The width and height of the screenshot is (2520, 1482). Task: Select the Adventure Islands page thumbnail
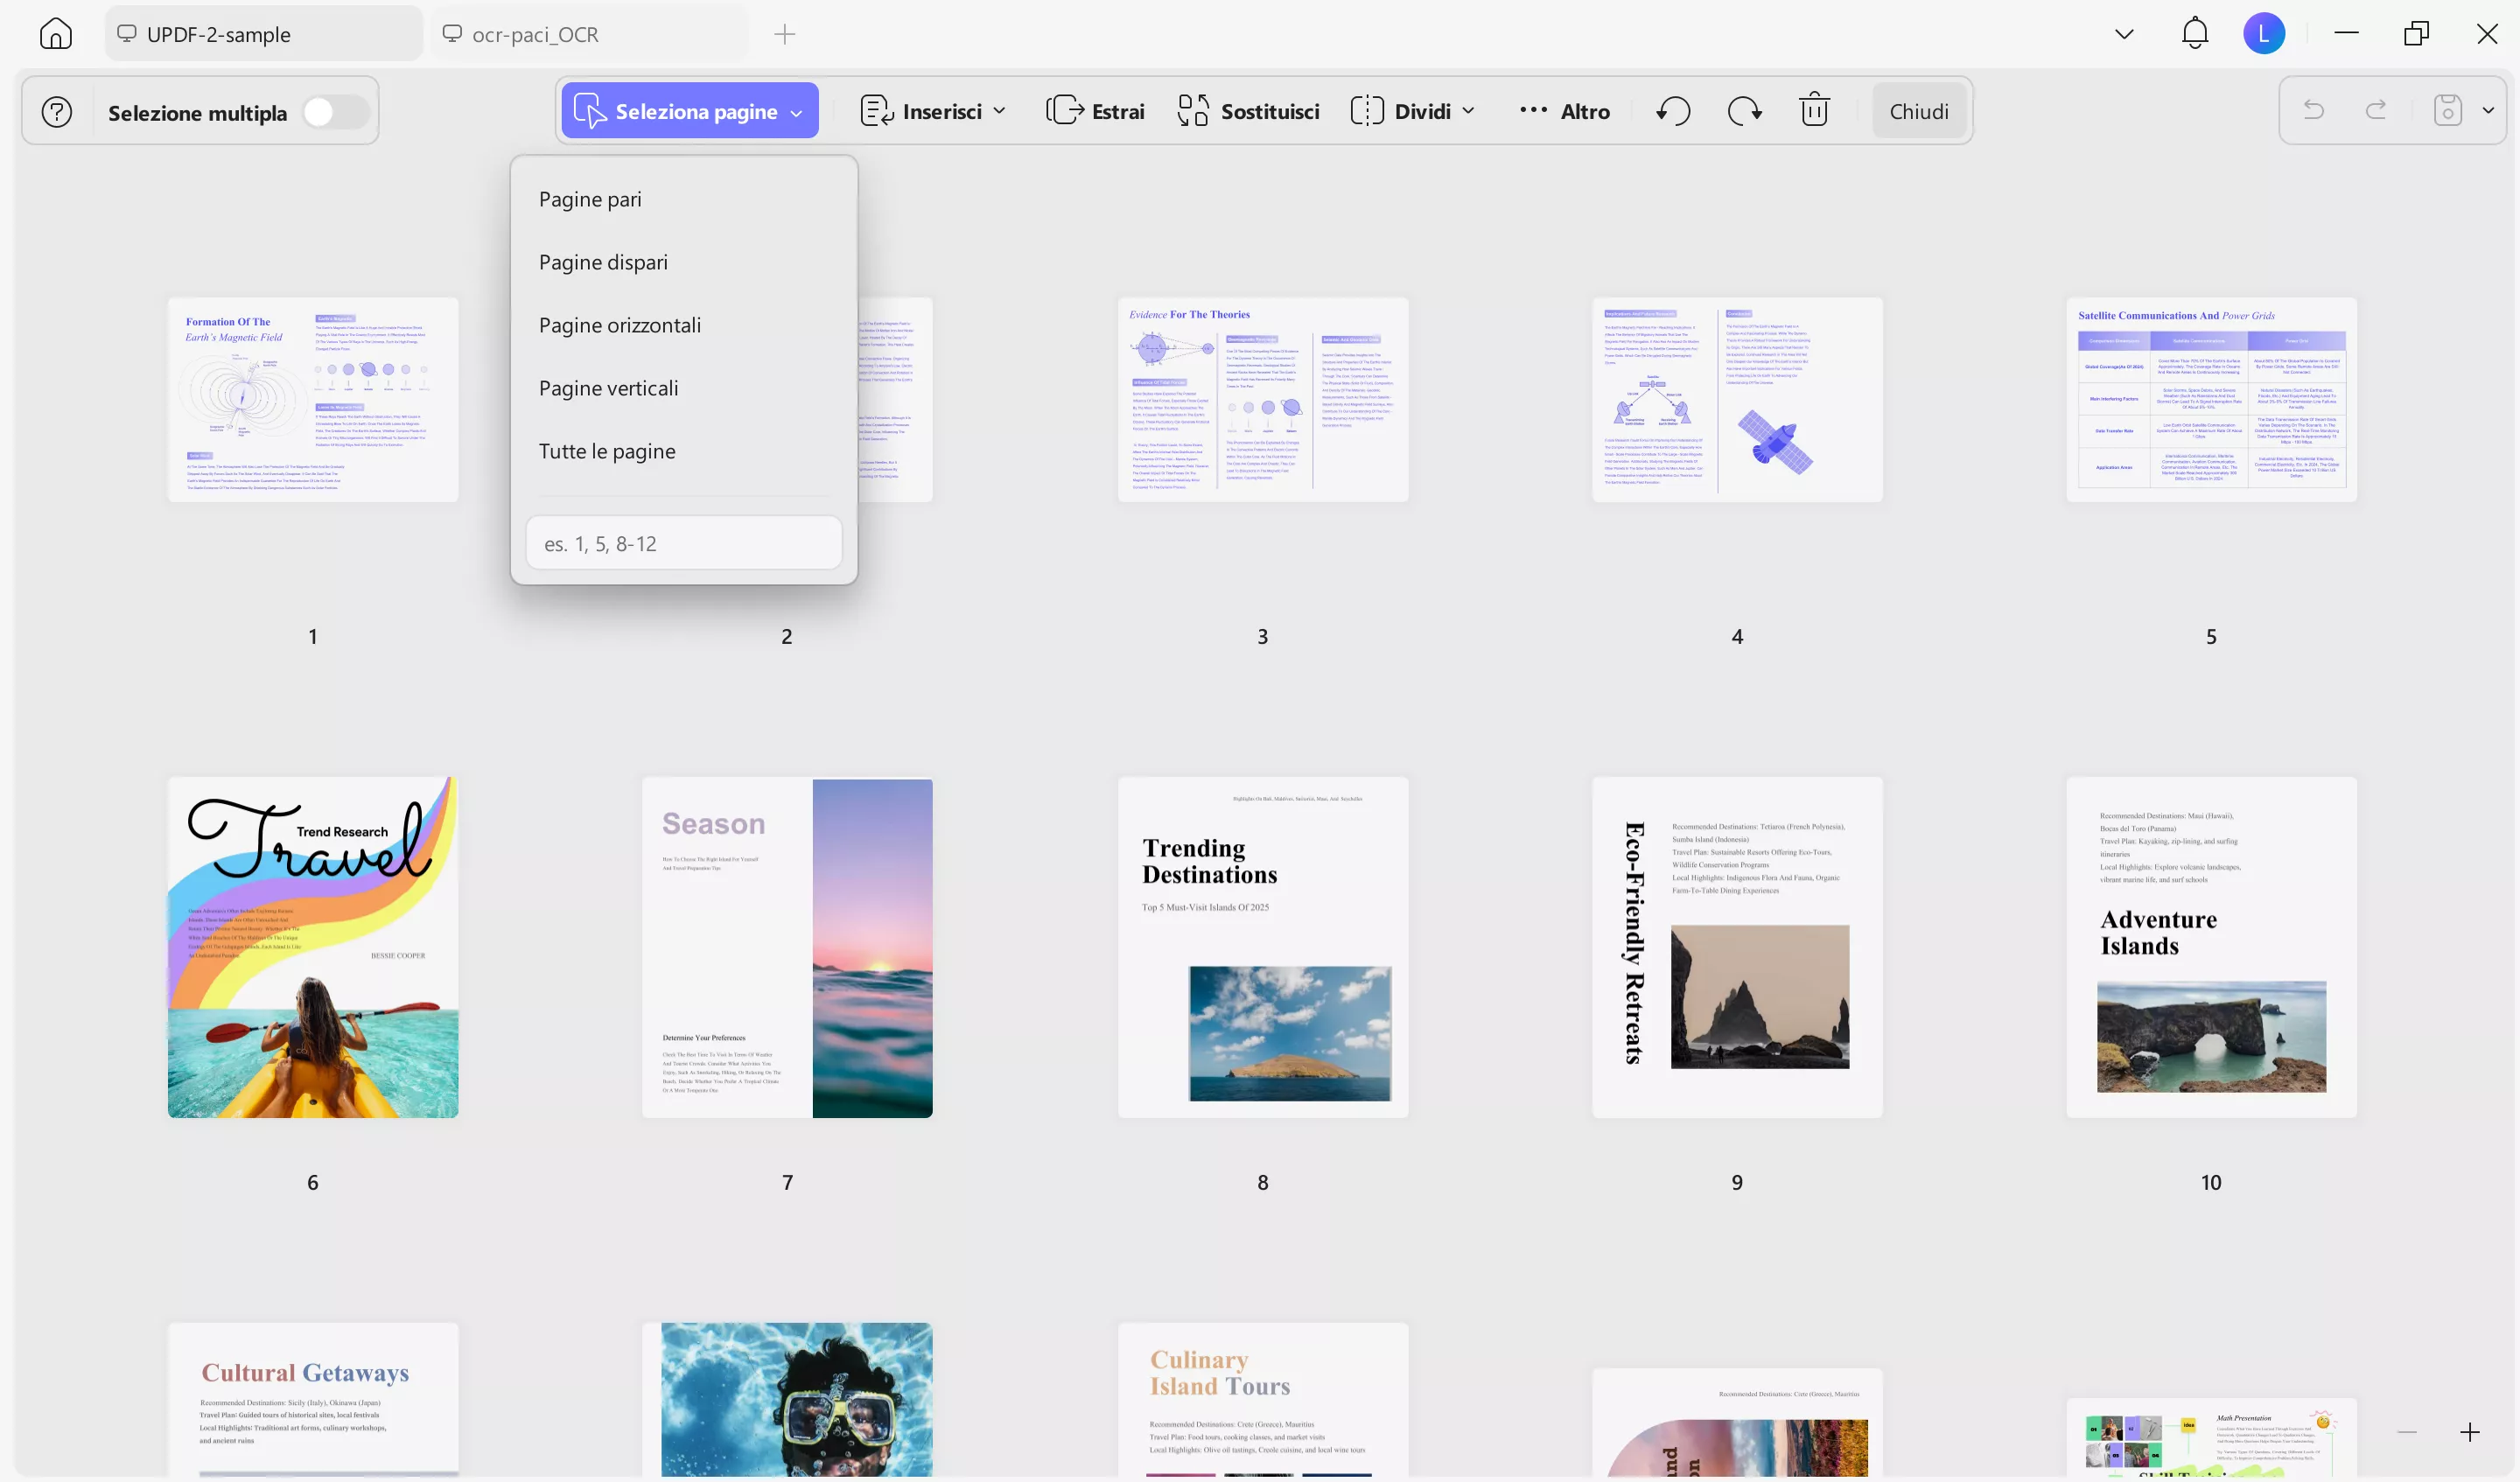coord(2211,947)
